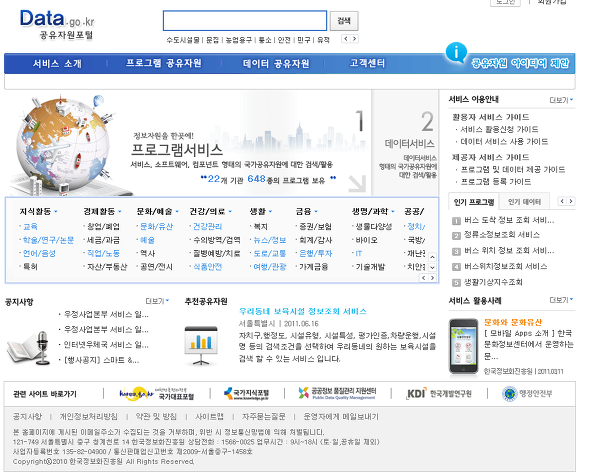Click rank 2 icon beside 정류소정보조회 서비스
Image resolution: width=590 pixels, height=473 pixels.
(x=456, y=236)
